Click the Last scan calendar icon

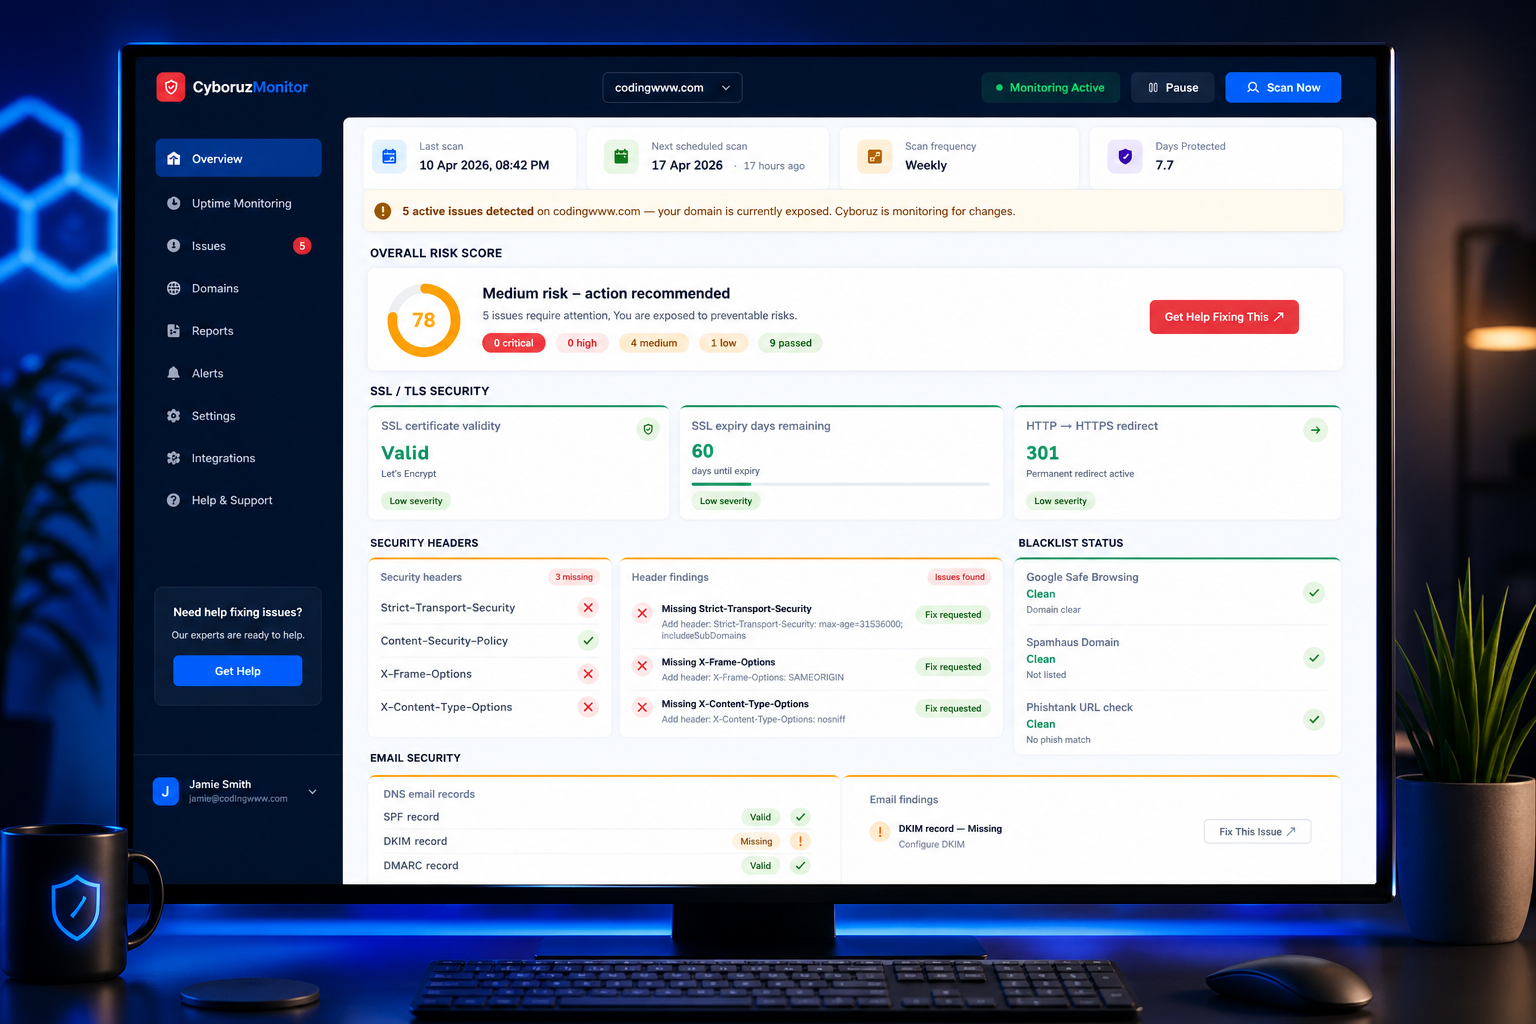tap(389, 156)
